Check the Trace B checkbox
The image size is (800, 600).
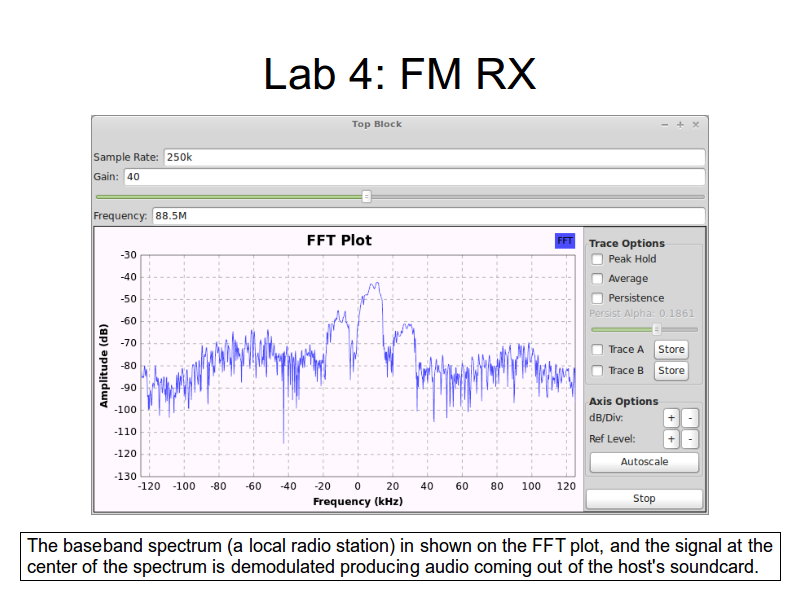point(597,371)
